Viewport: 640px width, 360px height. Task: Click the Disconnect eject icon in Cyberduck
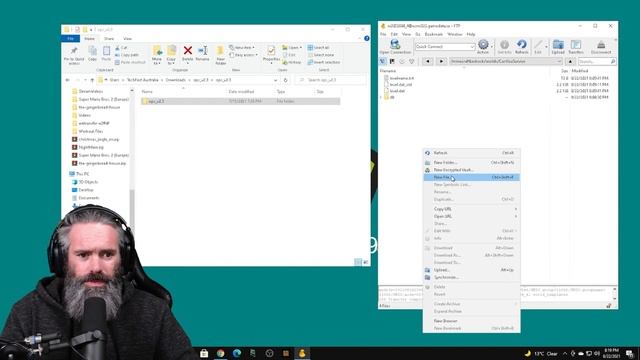[601, 47]
